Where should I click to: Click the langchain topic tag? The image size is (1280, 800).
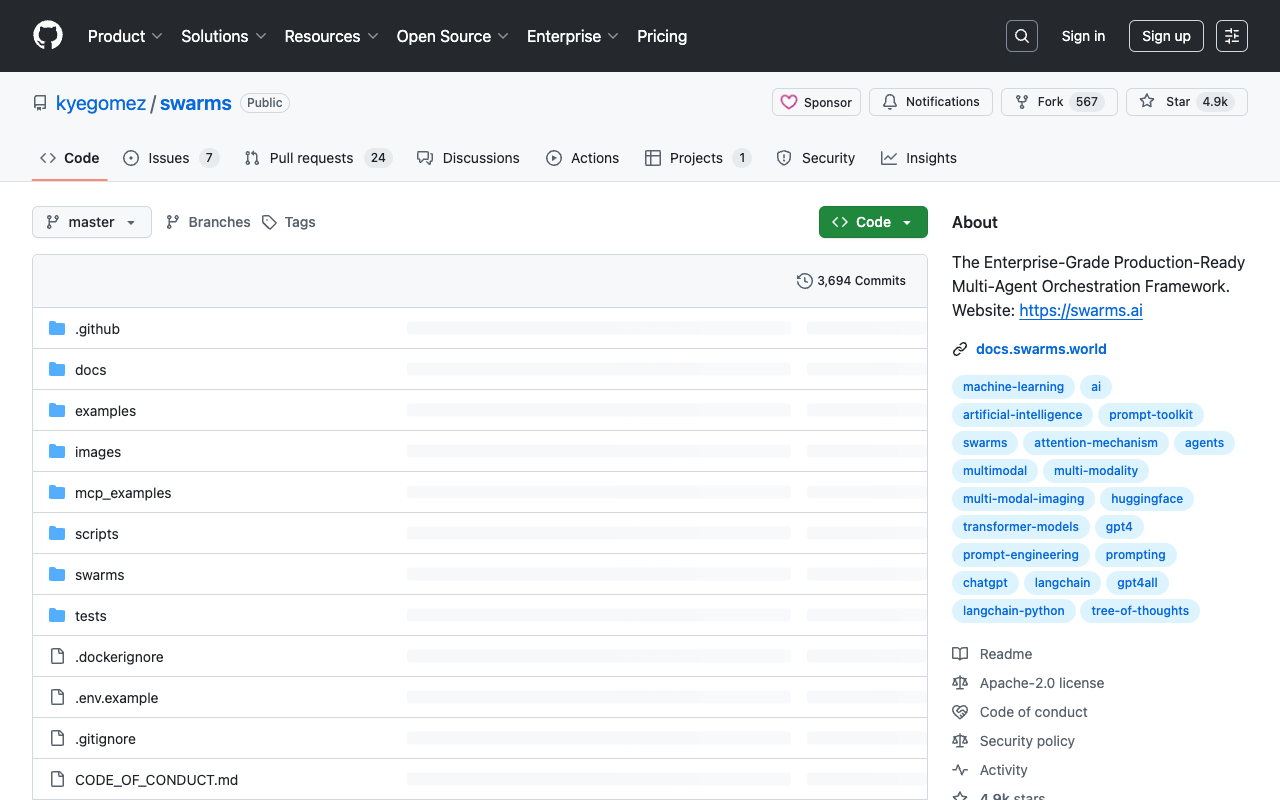pos(1062,583)
